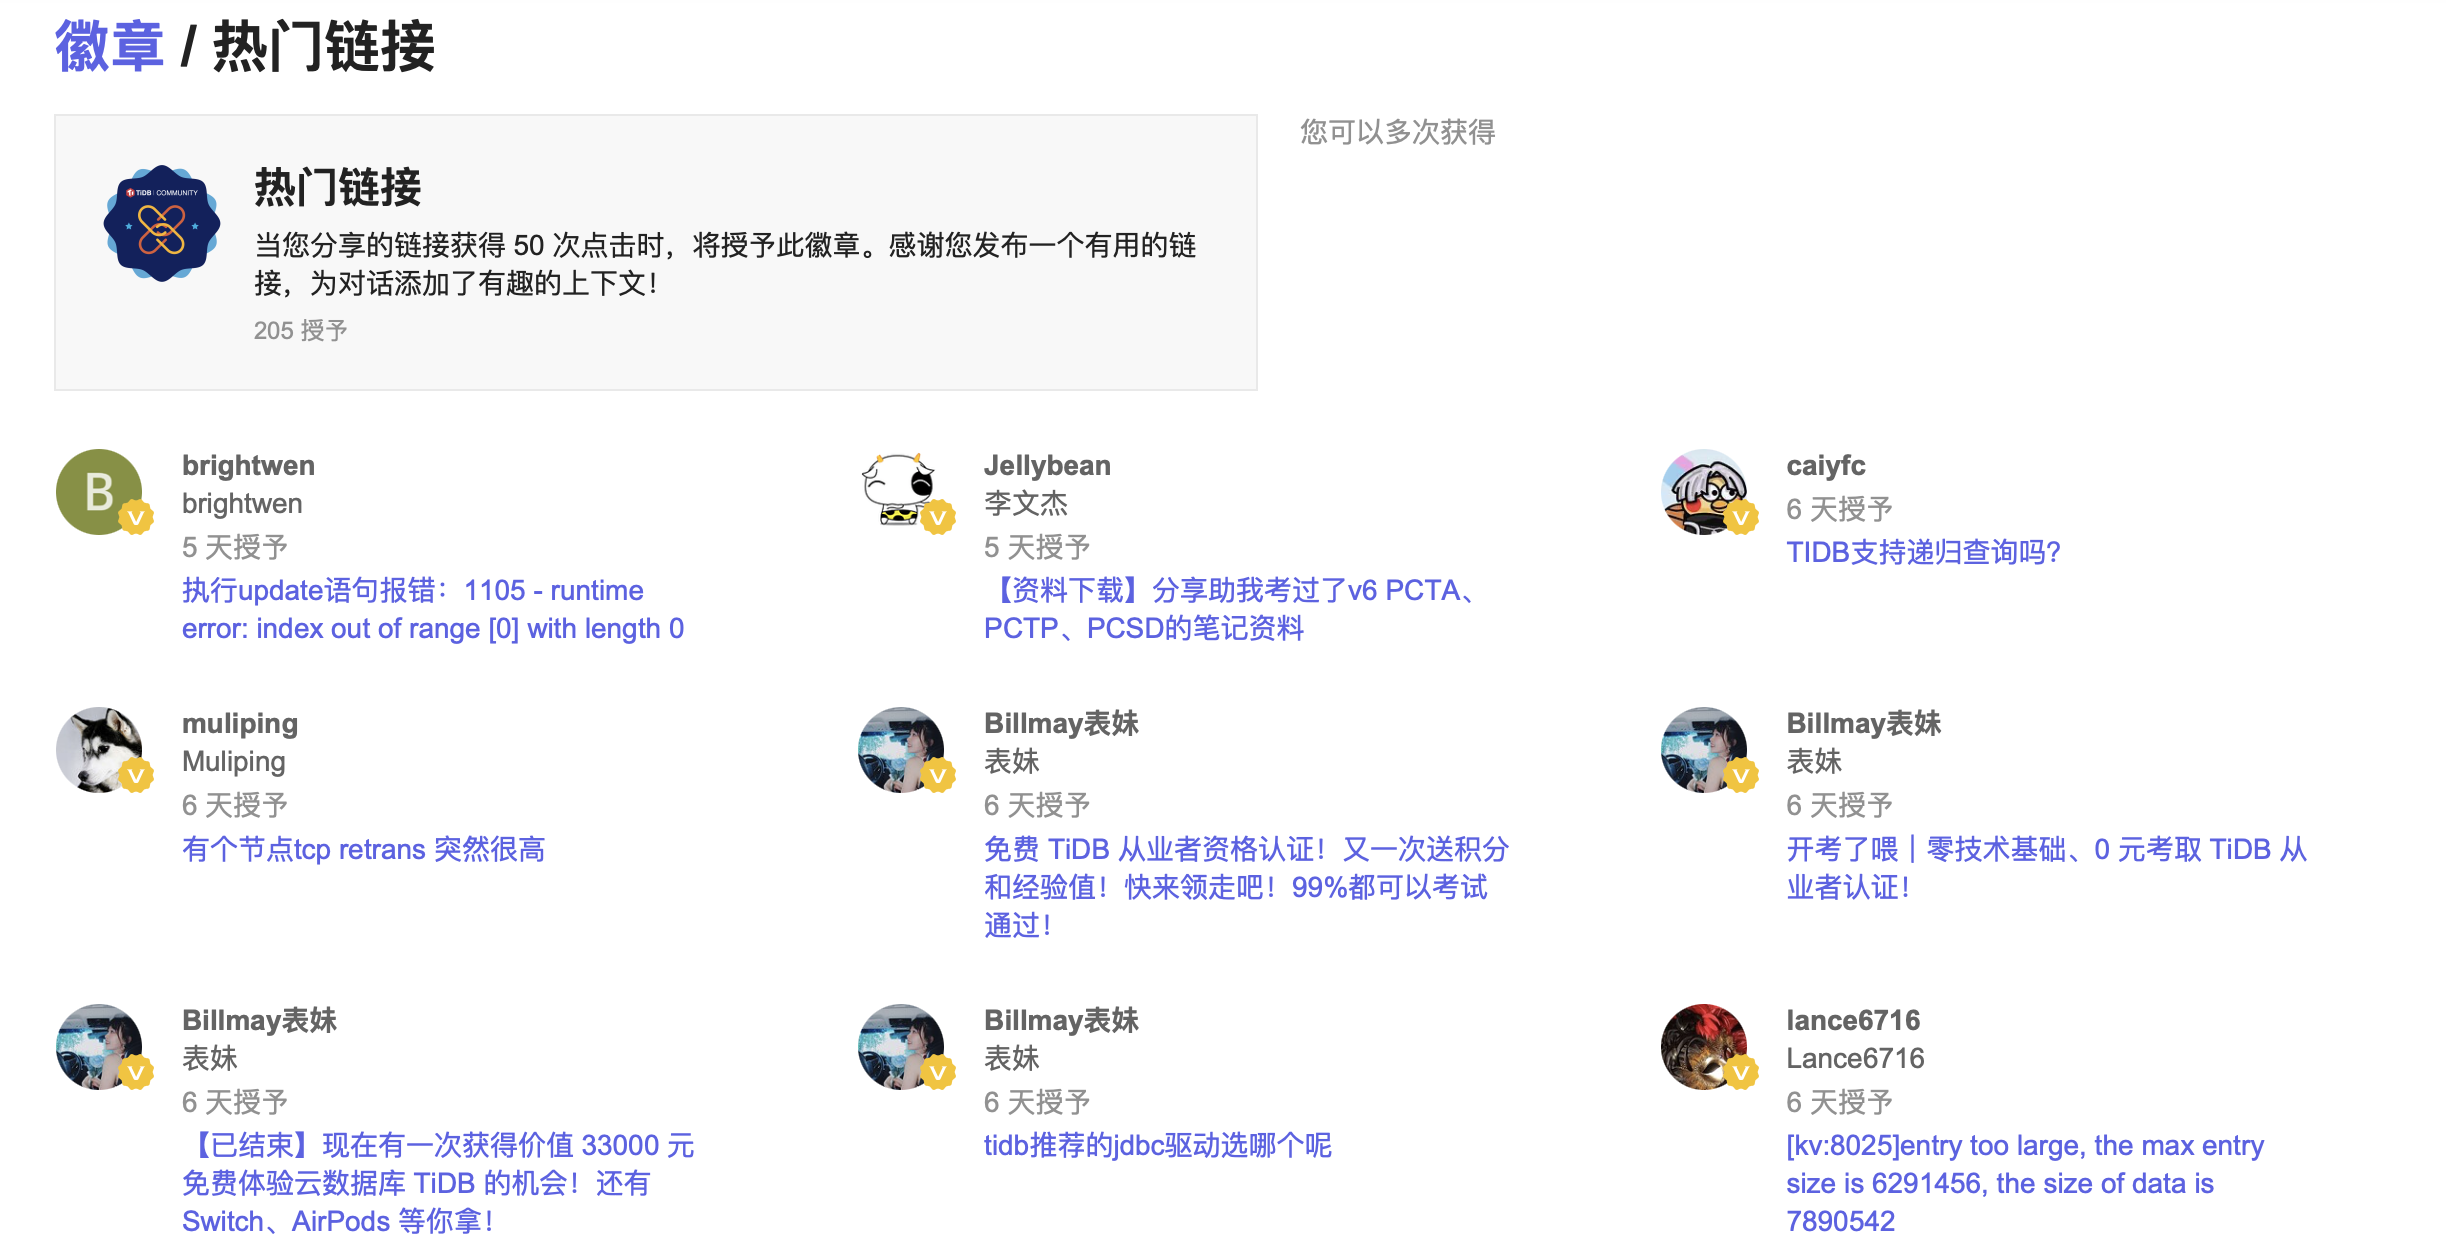Click Billmay avatar beside jdbc驱动 post
2446x1250 pixels.
(900, 1046)
